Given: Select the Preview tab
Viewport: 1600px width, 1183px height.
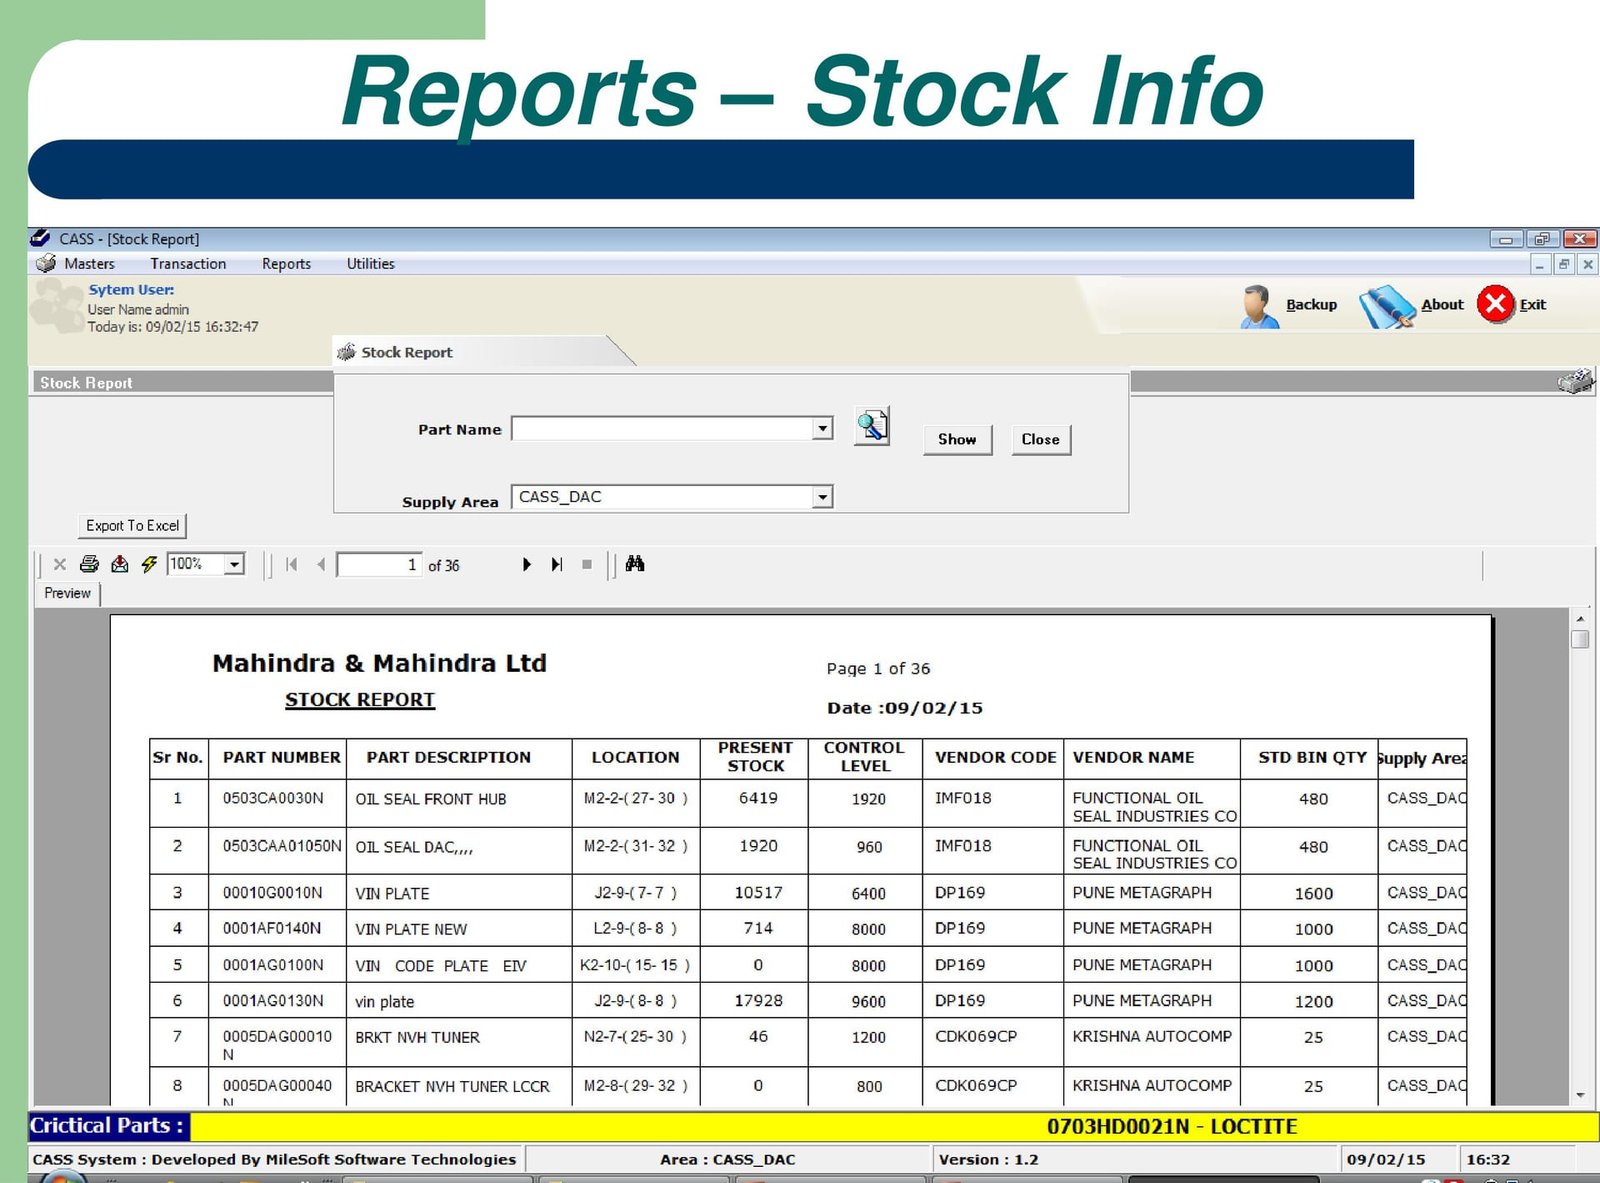Looking at the screenshot, I should coord(67,593).
